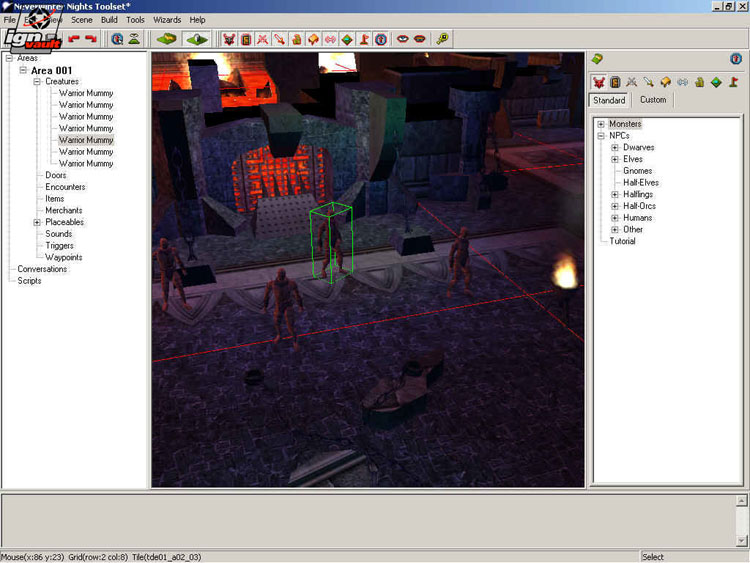Toggle triggers green diamond filter in main toolbar
This screenshot has width=750, height=563.
347,39
